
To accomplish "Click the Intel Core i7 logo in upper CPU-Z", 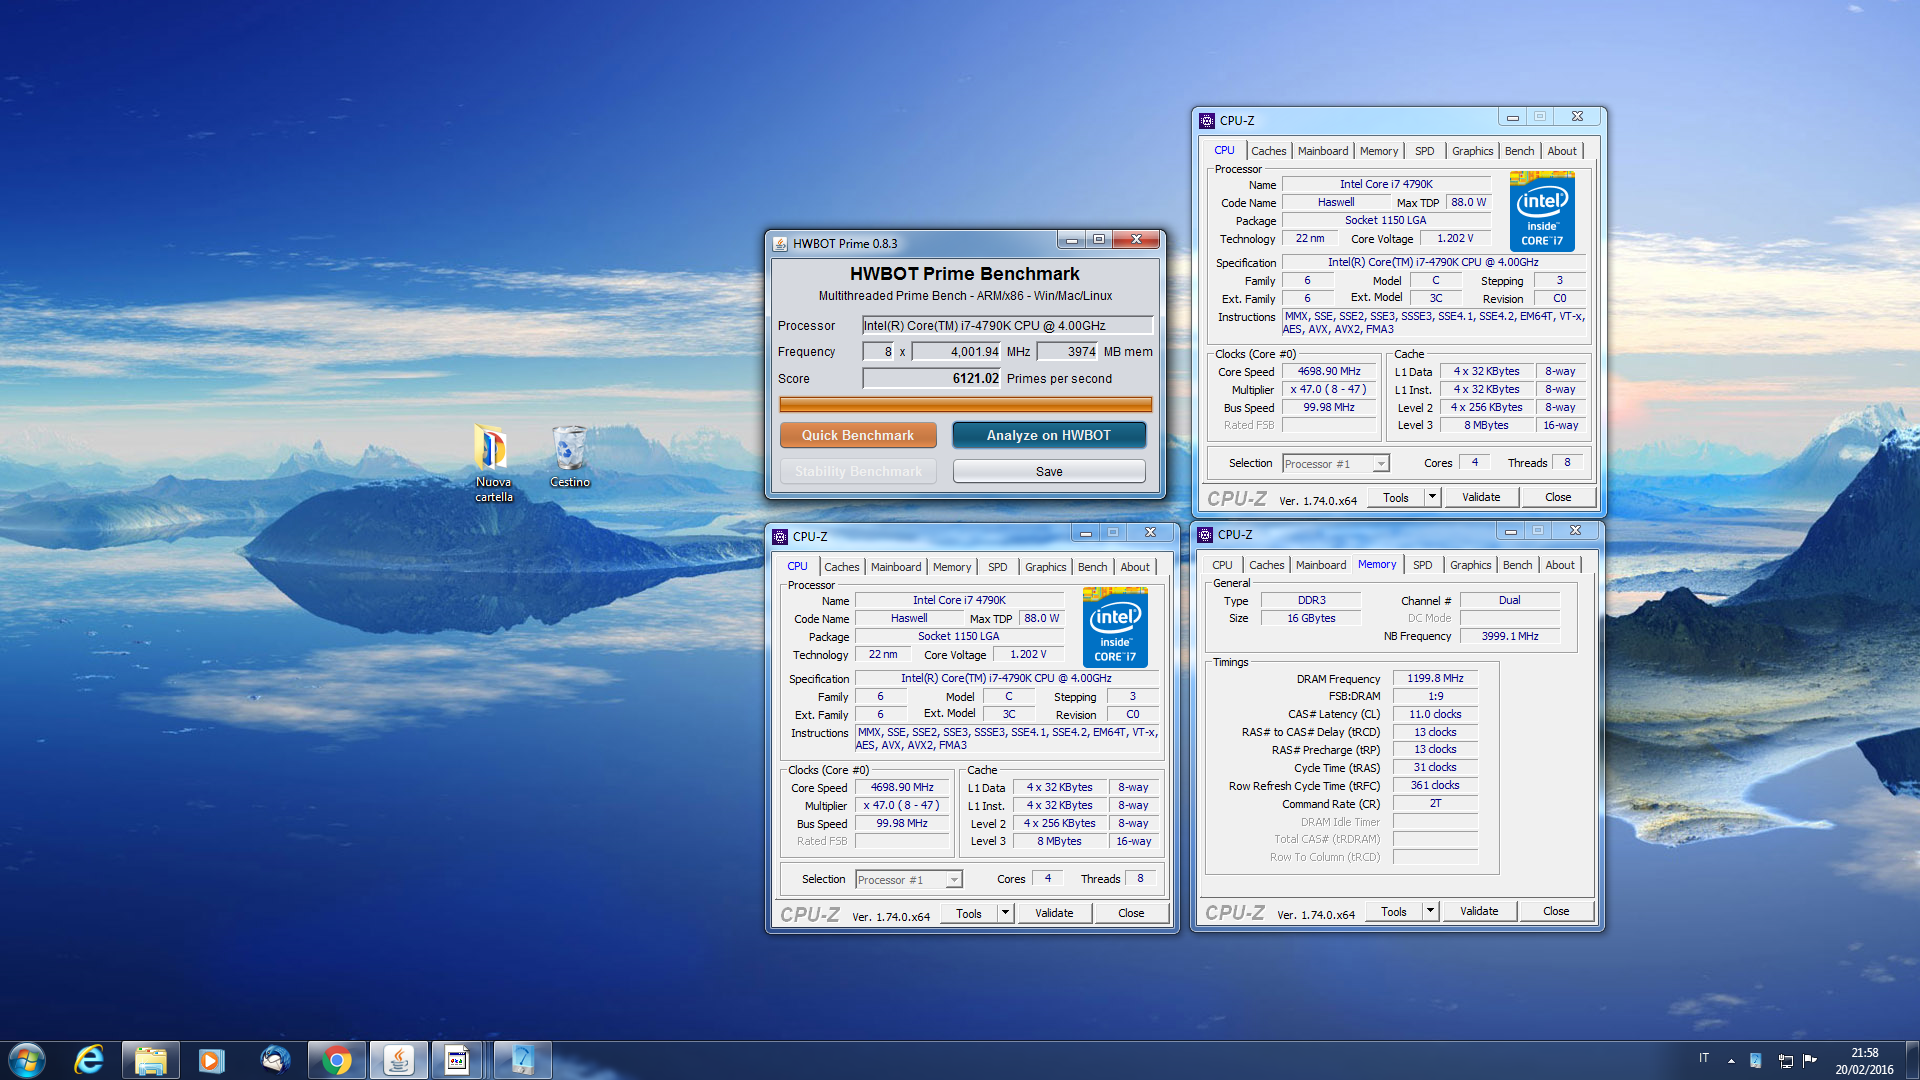I will (1541, 211).
